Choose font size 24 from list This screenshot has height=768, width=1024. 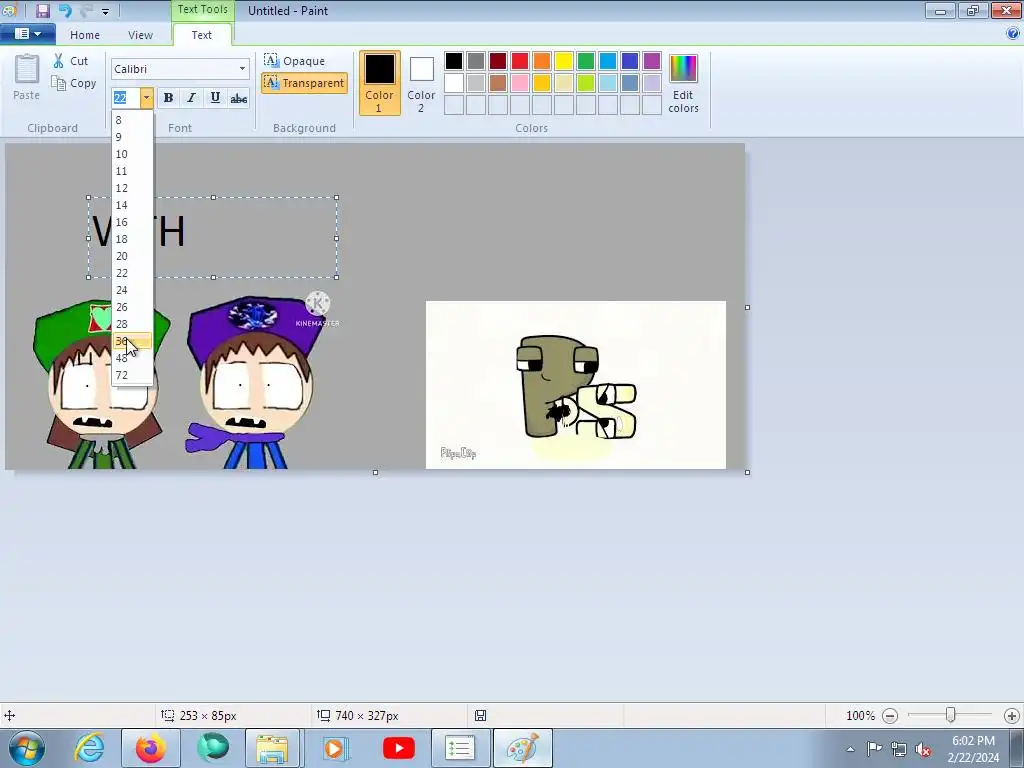coord(133,290)
